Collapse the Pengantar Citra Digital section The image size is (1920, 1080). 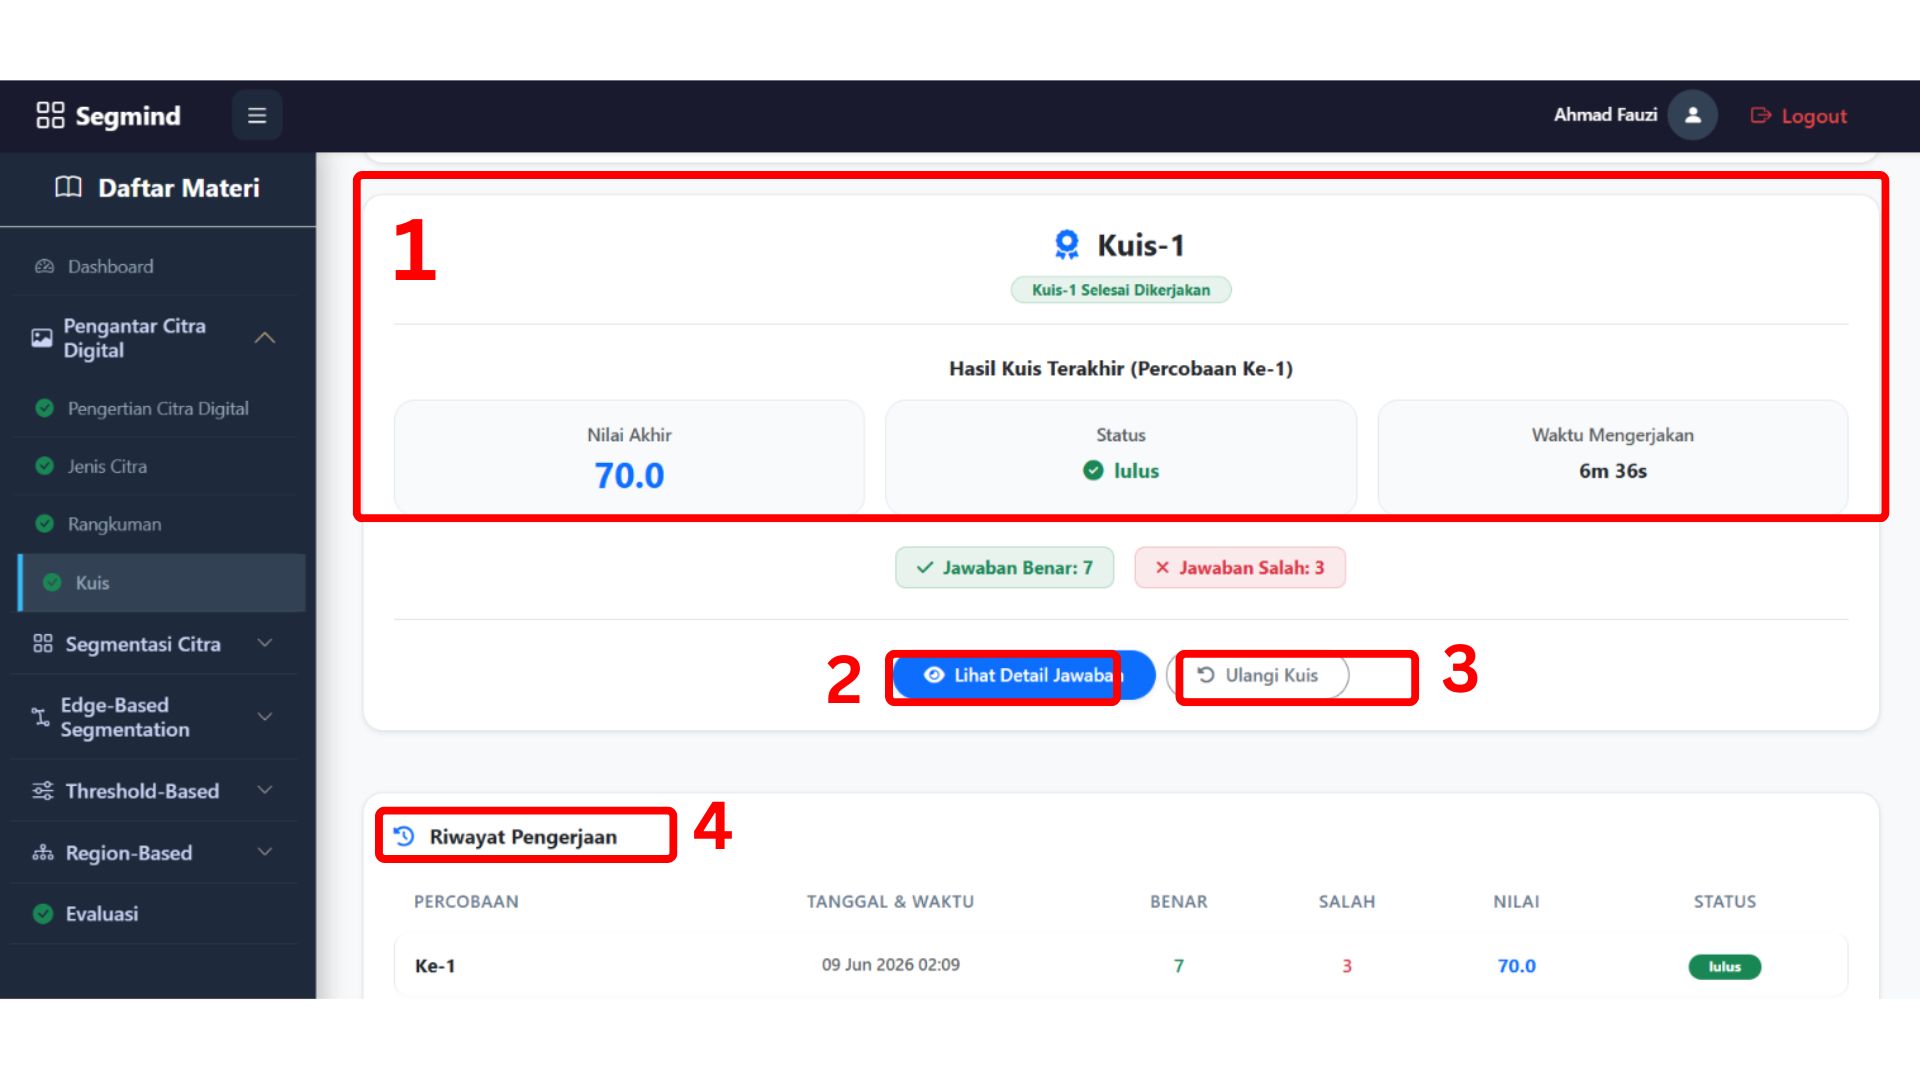[x=265, y=338]
